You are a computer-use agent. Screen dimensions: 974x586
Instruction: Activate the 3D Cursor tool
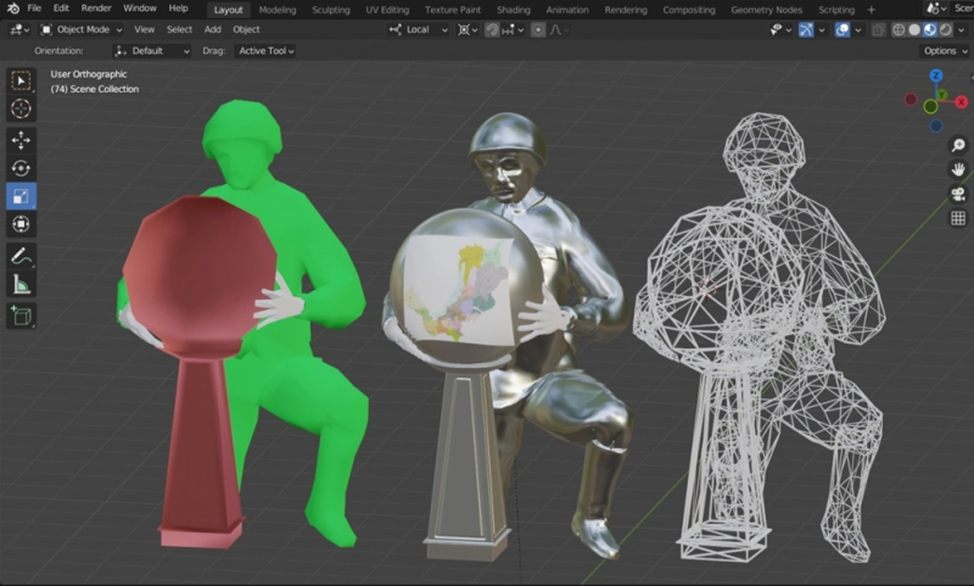21,108
